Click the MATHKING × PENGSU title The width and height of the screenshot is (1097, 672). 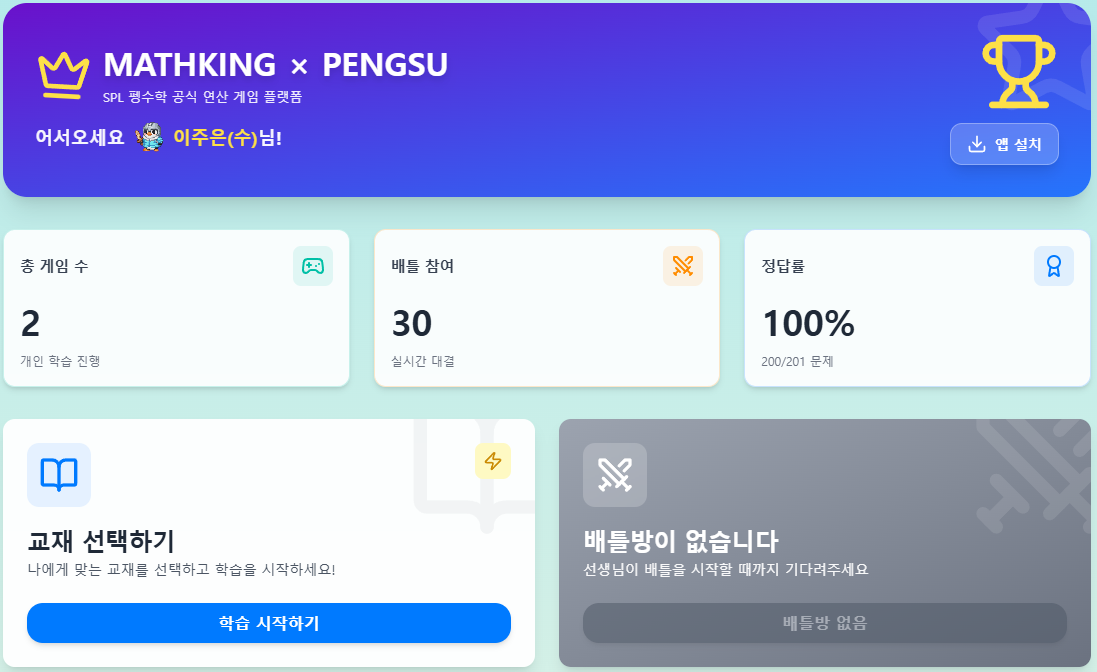[x=275, y=65]
